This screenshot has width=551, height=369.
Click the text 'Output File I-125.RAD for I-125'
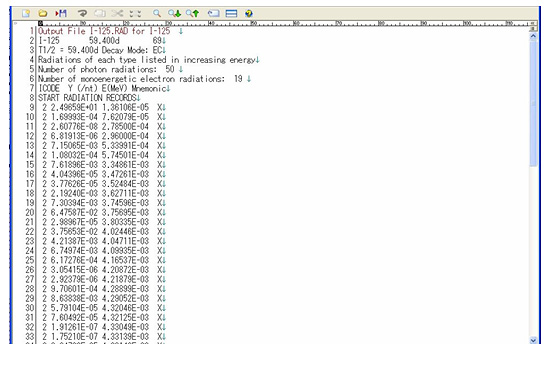pyautogui.click(x=104, y=31)
